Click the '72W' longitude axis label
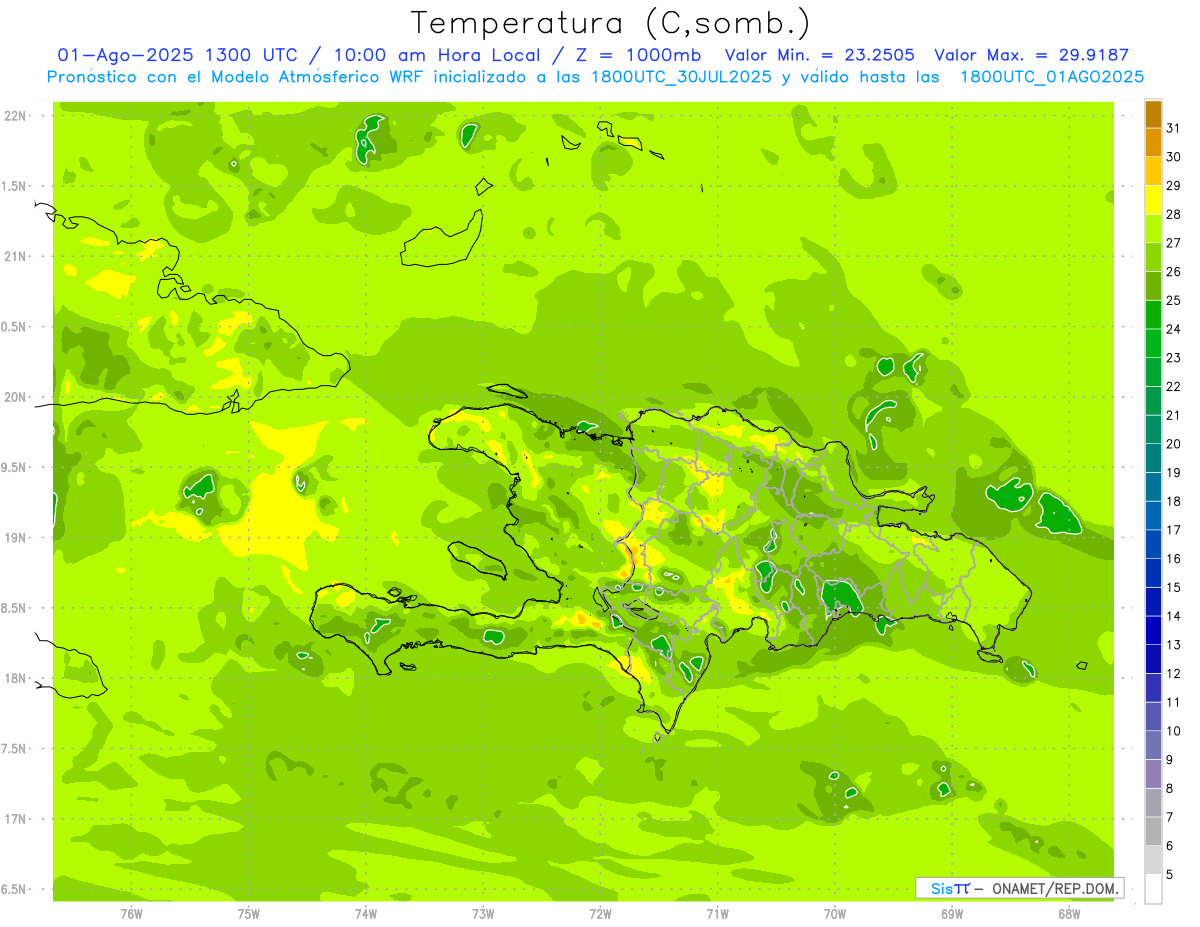 coord(600,914)
